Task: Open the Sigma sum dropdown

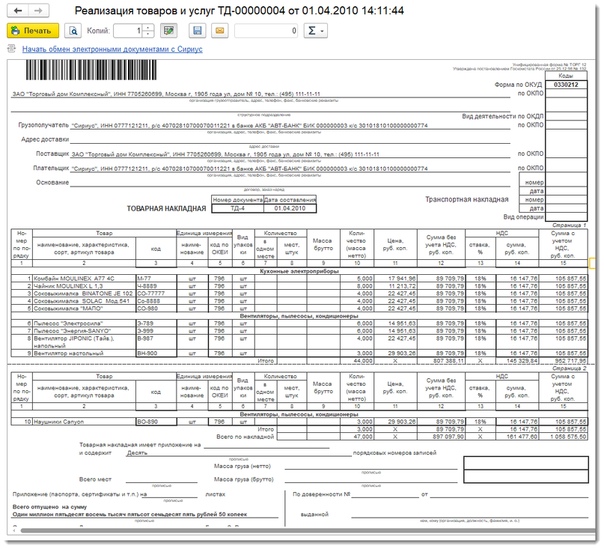Action: coord(316,31)
